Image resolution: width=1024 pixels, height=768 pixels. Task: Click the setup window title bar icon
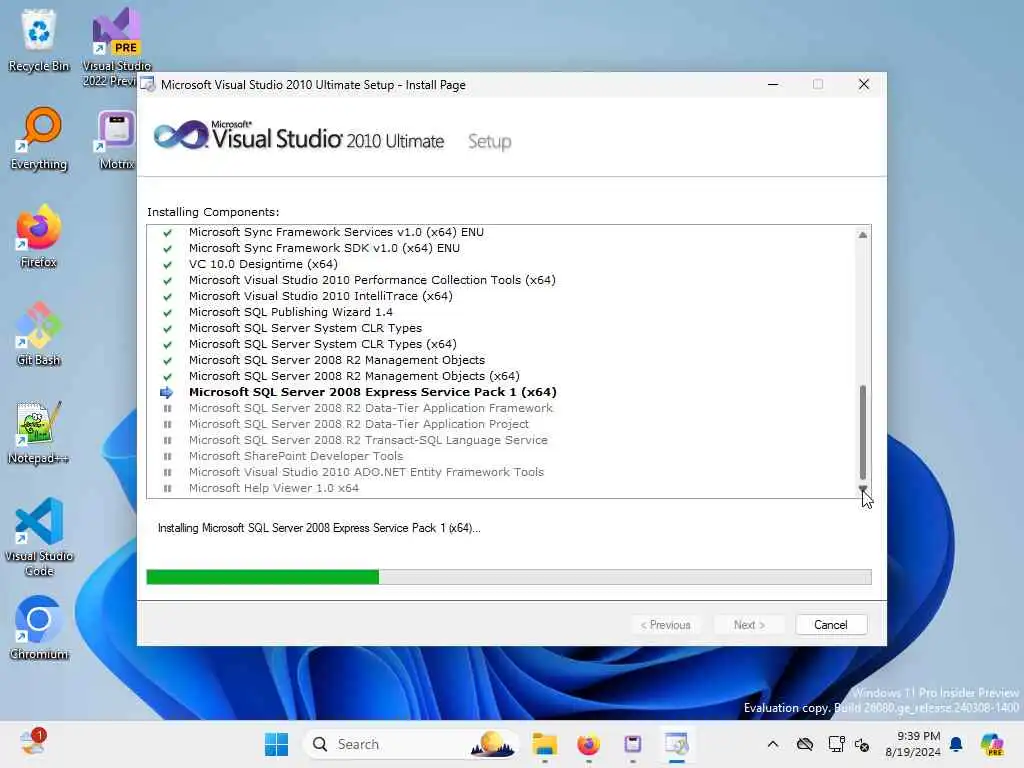tap(148, 84)
